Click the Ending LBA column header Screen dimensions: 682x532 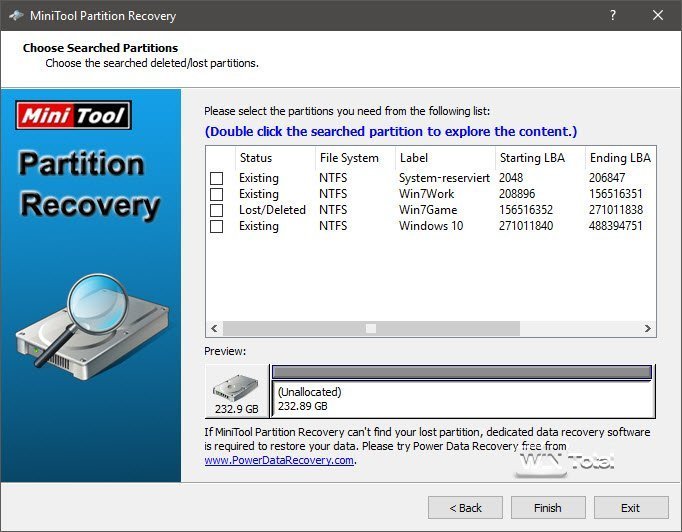click(620, 158)
